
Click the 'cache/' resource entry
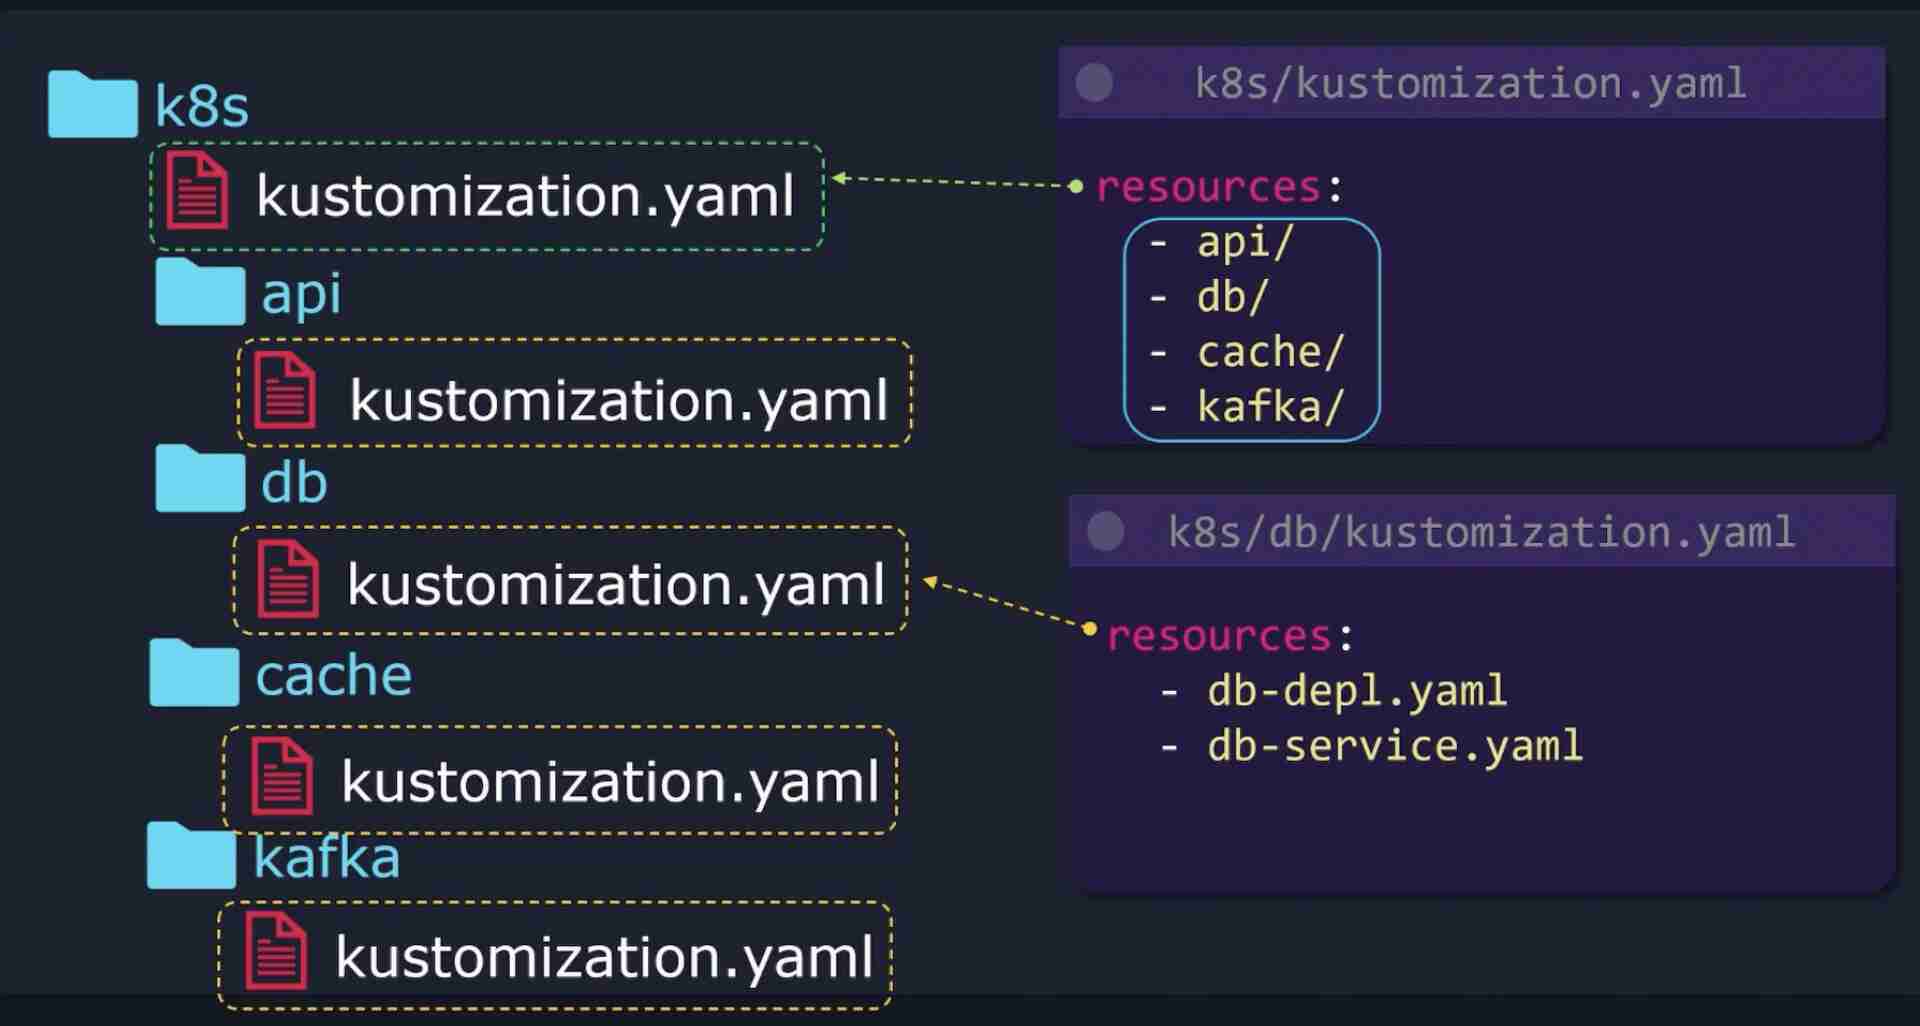click(1270, 353)
